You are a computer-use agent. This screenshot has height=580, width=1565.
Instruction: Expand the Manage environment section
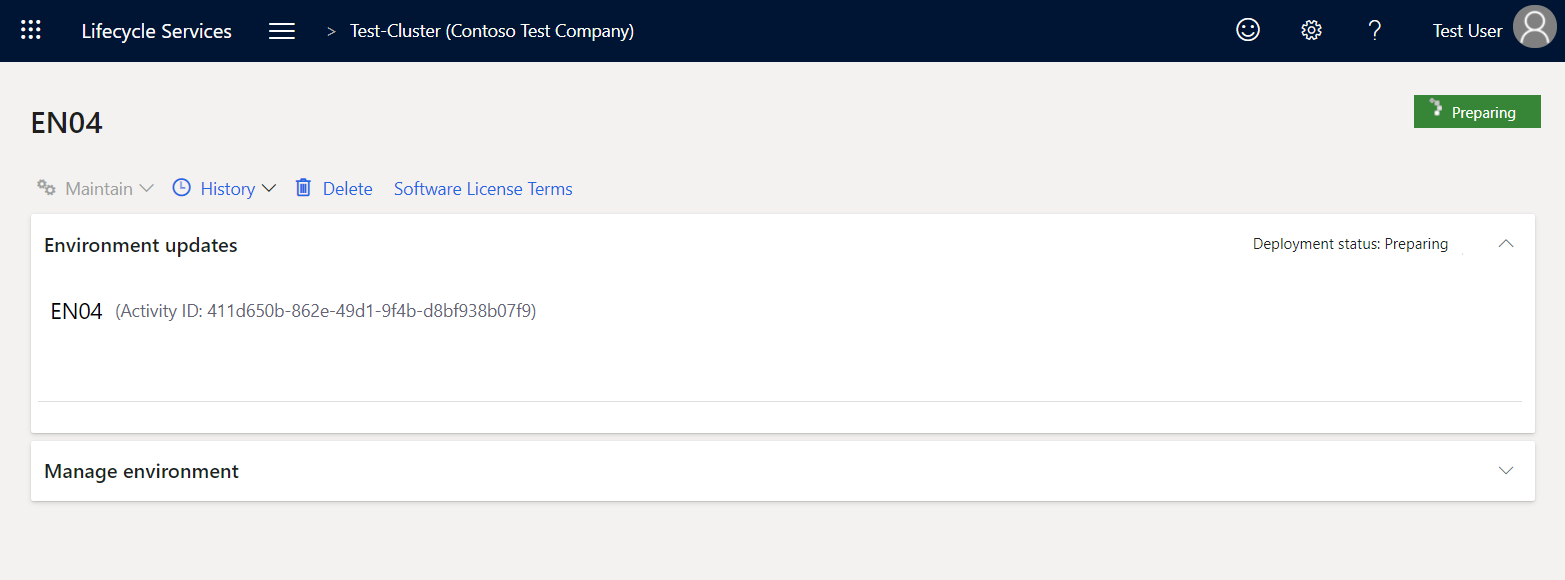coord(1506,469)
